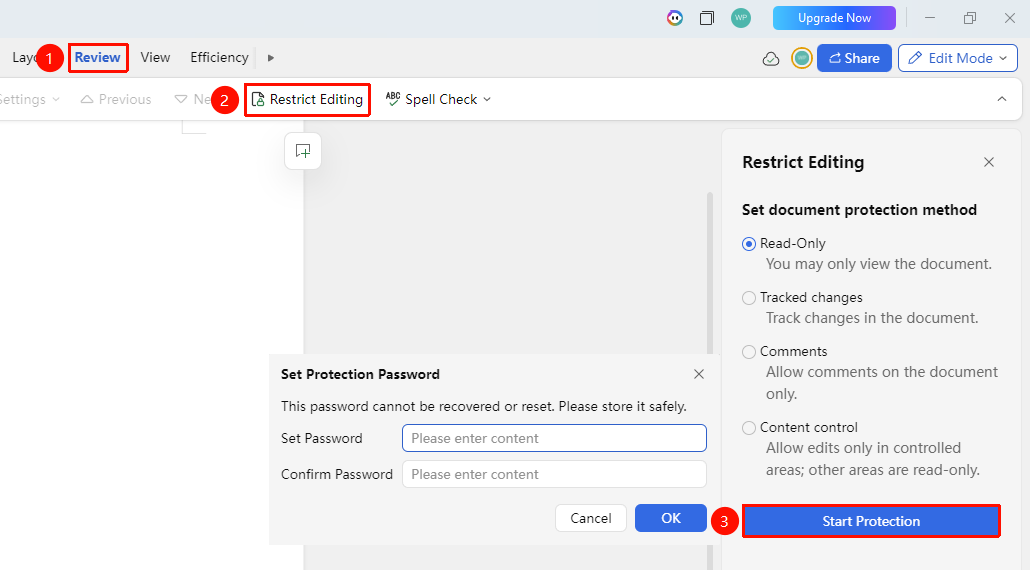Add a comment with the floating icon
Image resolution: width=1030 pixels, height=570 pixels.
[x=303, y=151]
